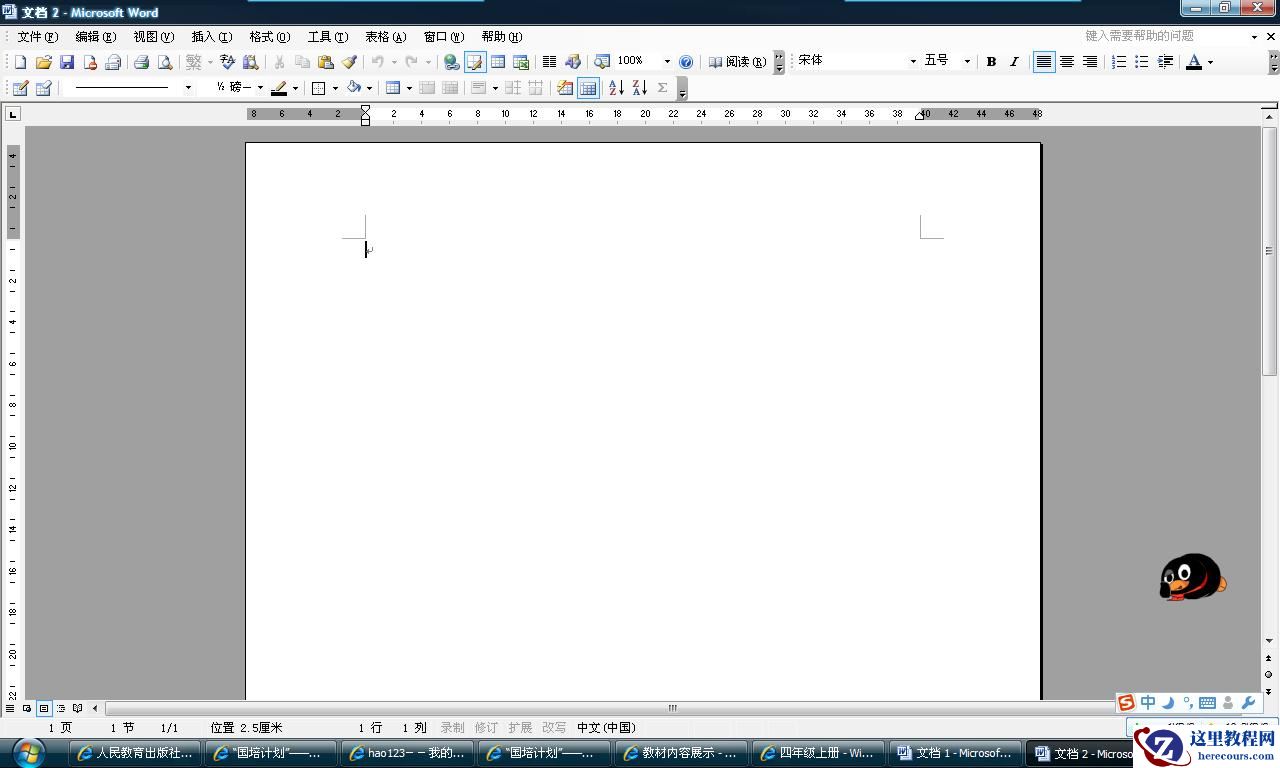The height and width of the screenshot is (768, 1280).
Task: Toggle center text alignment
Action: [x=1067, y=62]
